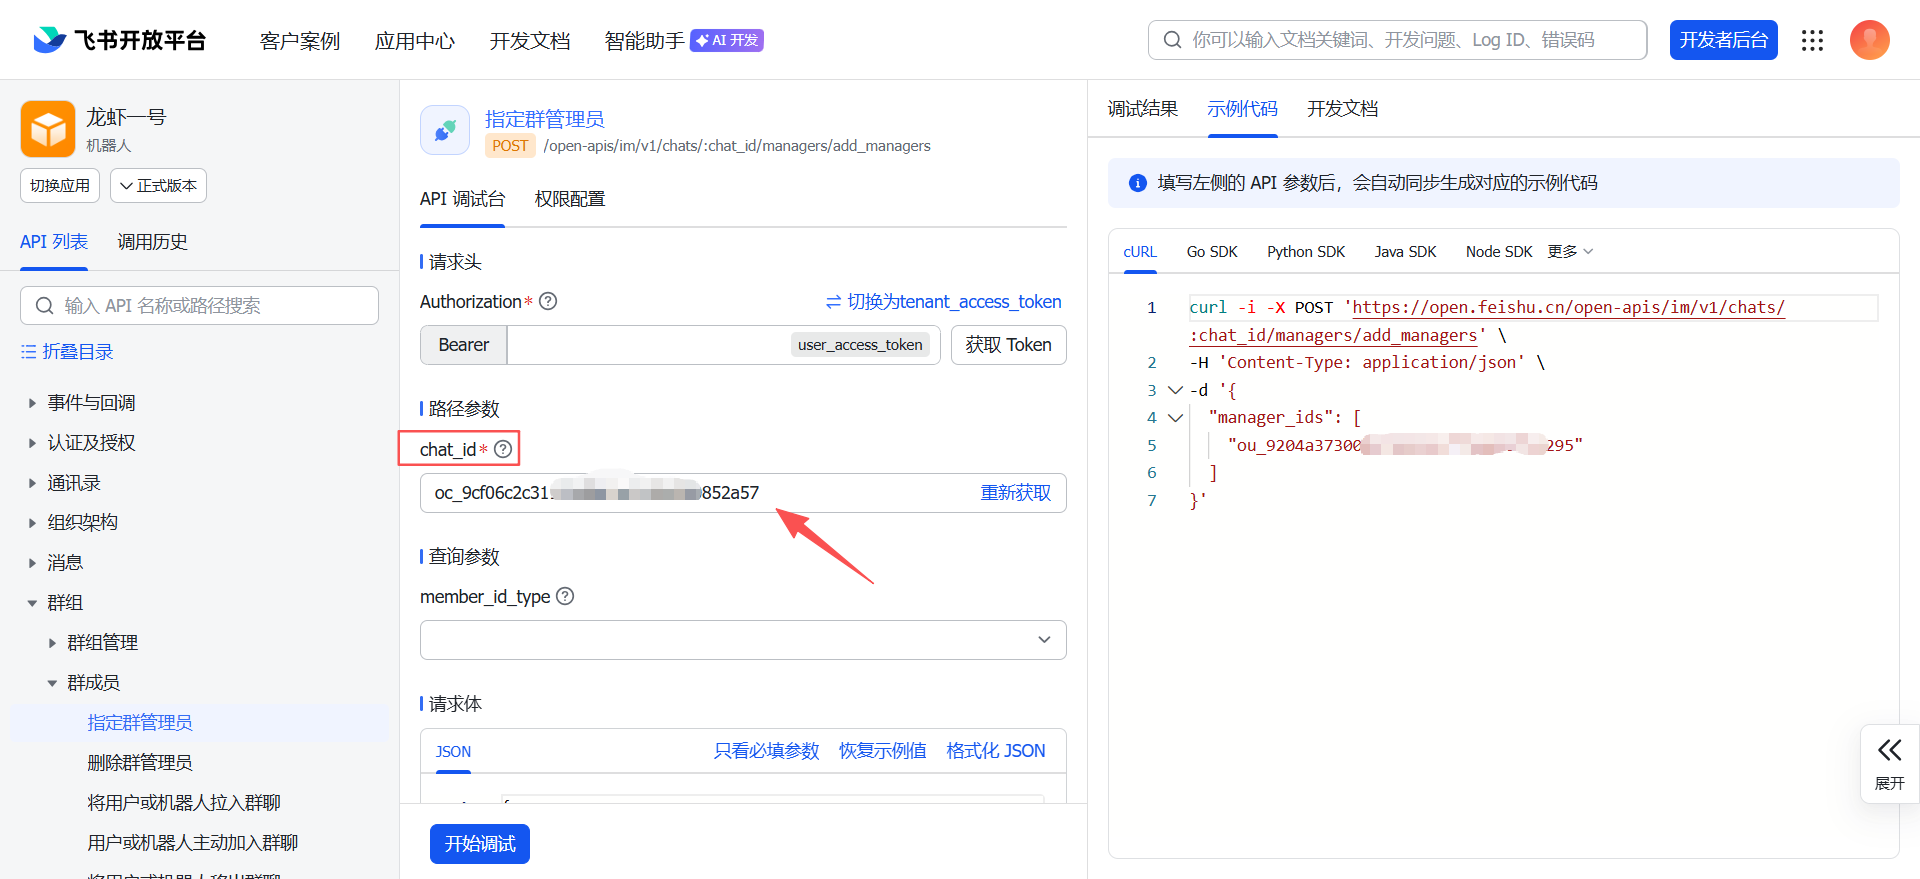The width and height of the screenshot is (1920, 879).
Task: Click the 格式化 JSON link
Action: tap(996, 751)
